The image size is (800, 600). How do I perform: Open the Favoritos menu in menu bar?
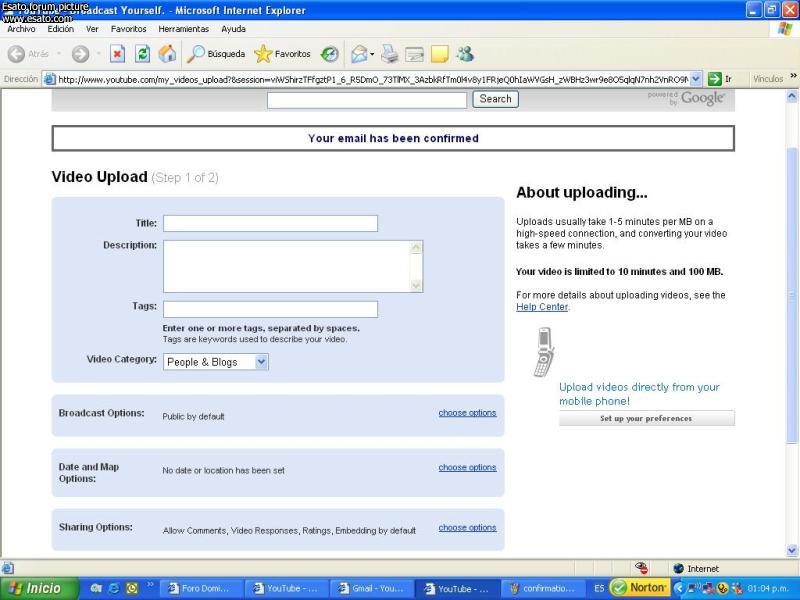(129, 29)
